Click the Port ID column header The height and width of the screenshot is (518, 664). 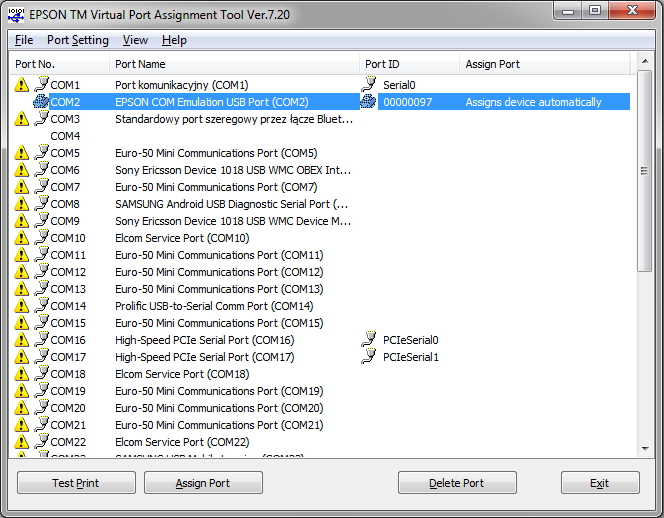[409, 64]
